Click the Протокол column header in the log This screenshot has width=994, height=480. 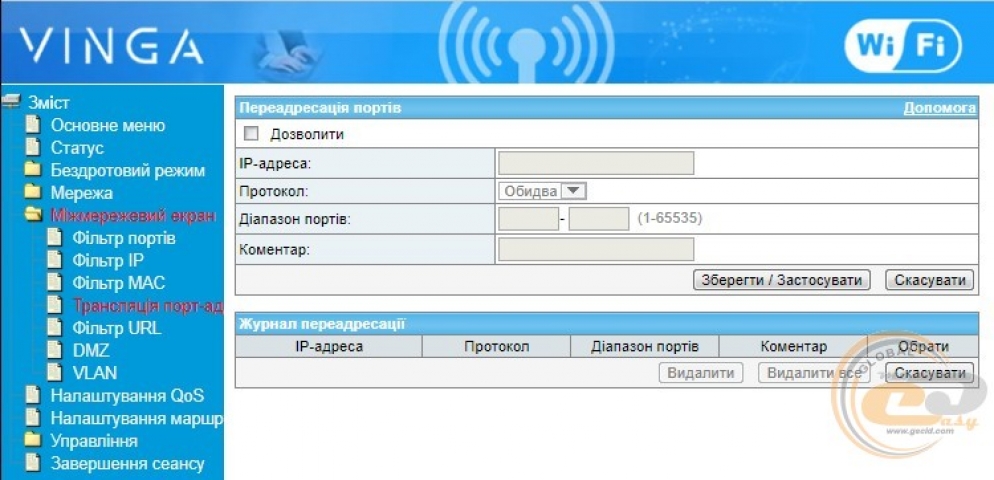(x=496, y=347)
